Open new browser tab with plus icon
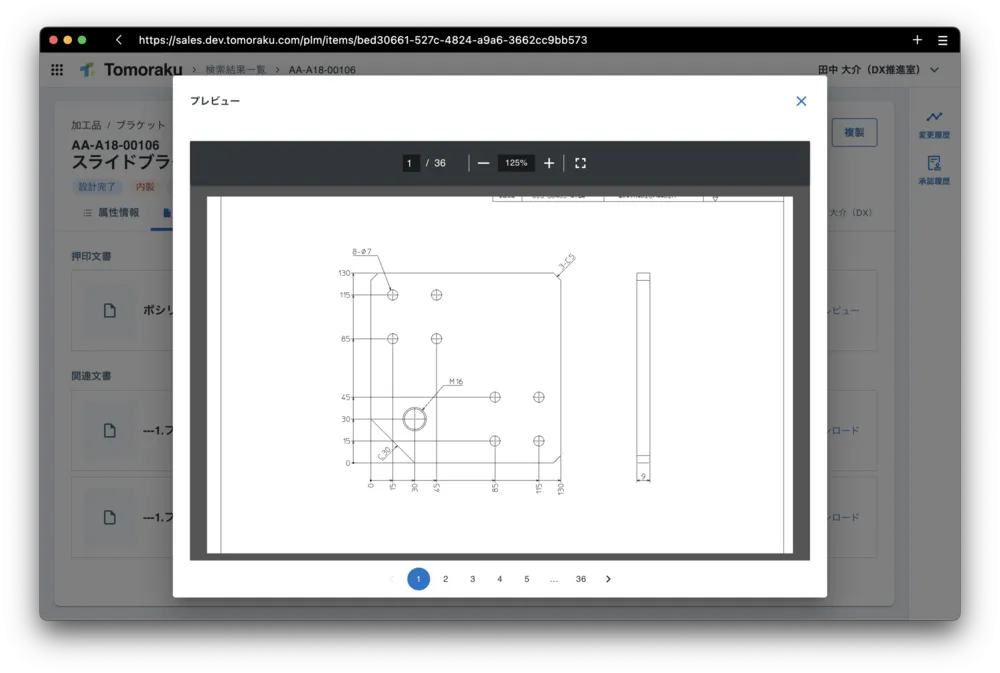 tap(917, 40)
